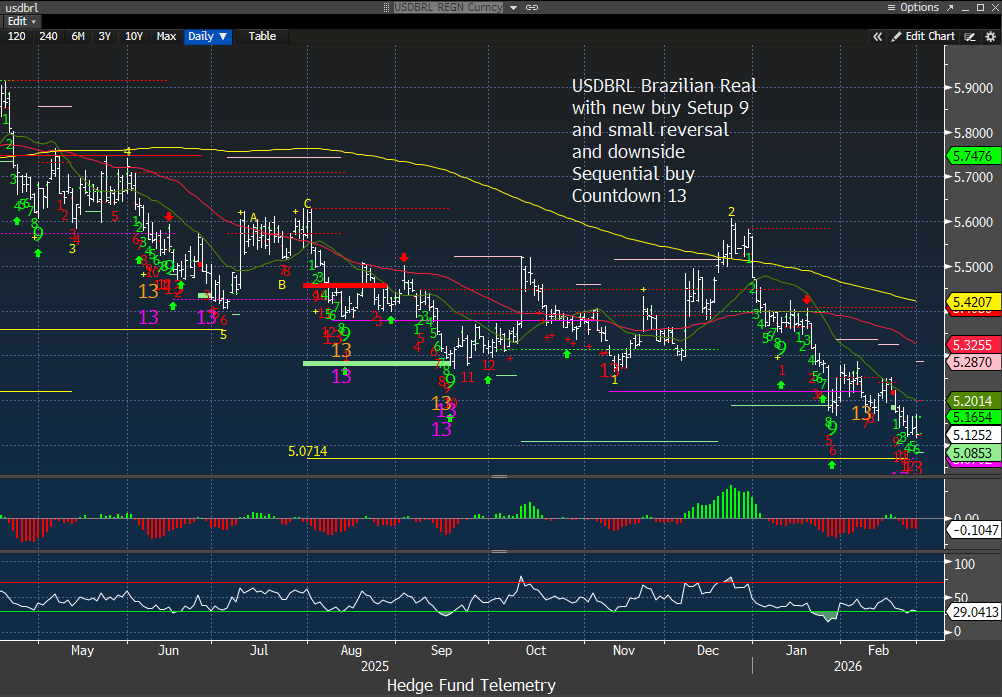Expand the Daily periodicity dropdown
The width and height of the screenshot is (1002, 697).
click(208, 36)
